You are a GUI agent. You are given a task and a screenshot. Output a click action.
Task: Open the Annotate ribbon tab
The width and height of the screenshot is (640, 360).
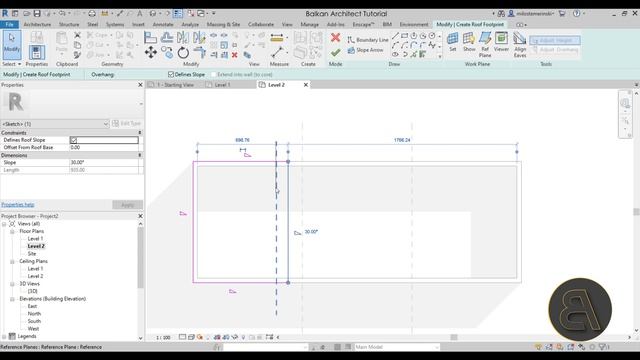coord(163,24)
